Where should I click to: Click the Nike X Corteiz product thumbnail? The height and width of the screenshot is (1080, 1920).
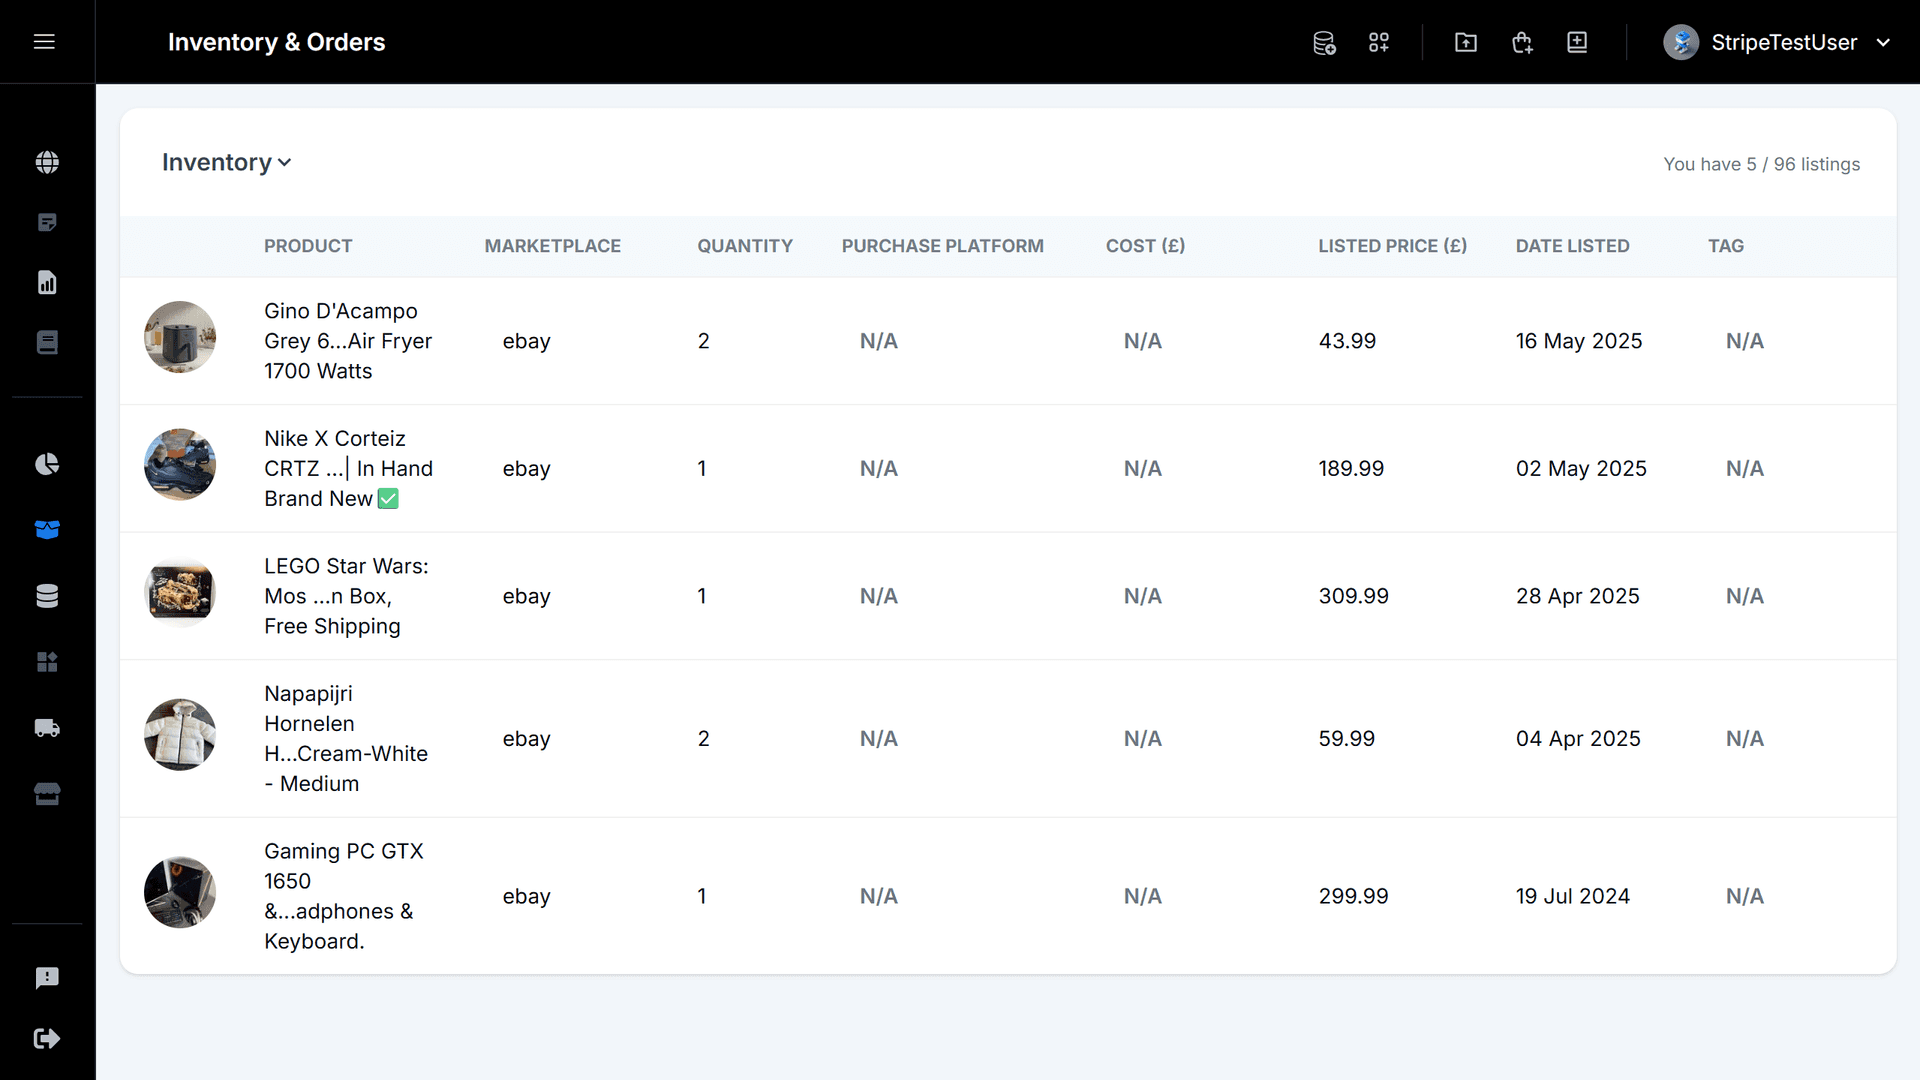click(180, 465)
